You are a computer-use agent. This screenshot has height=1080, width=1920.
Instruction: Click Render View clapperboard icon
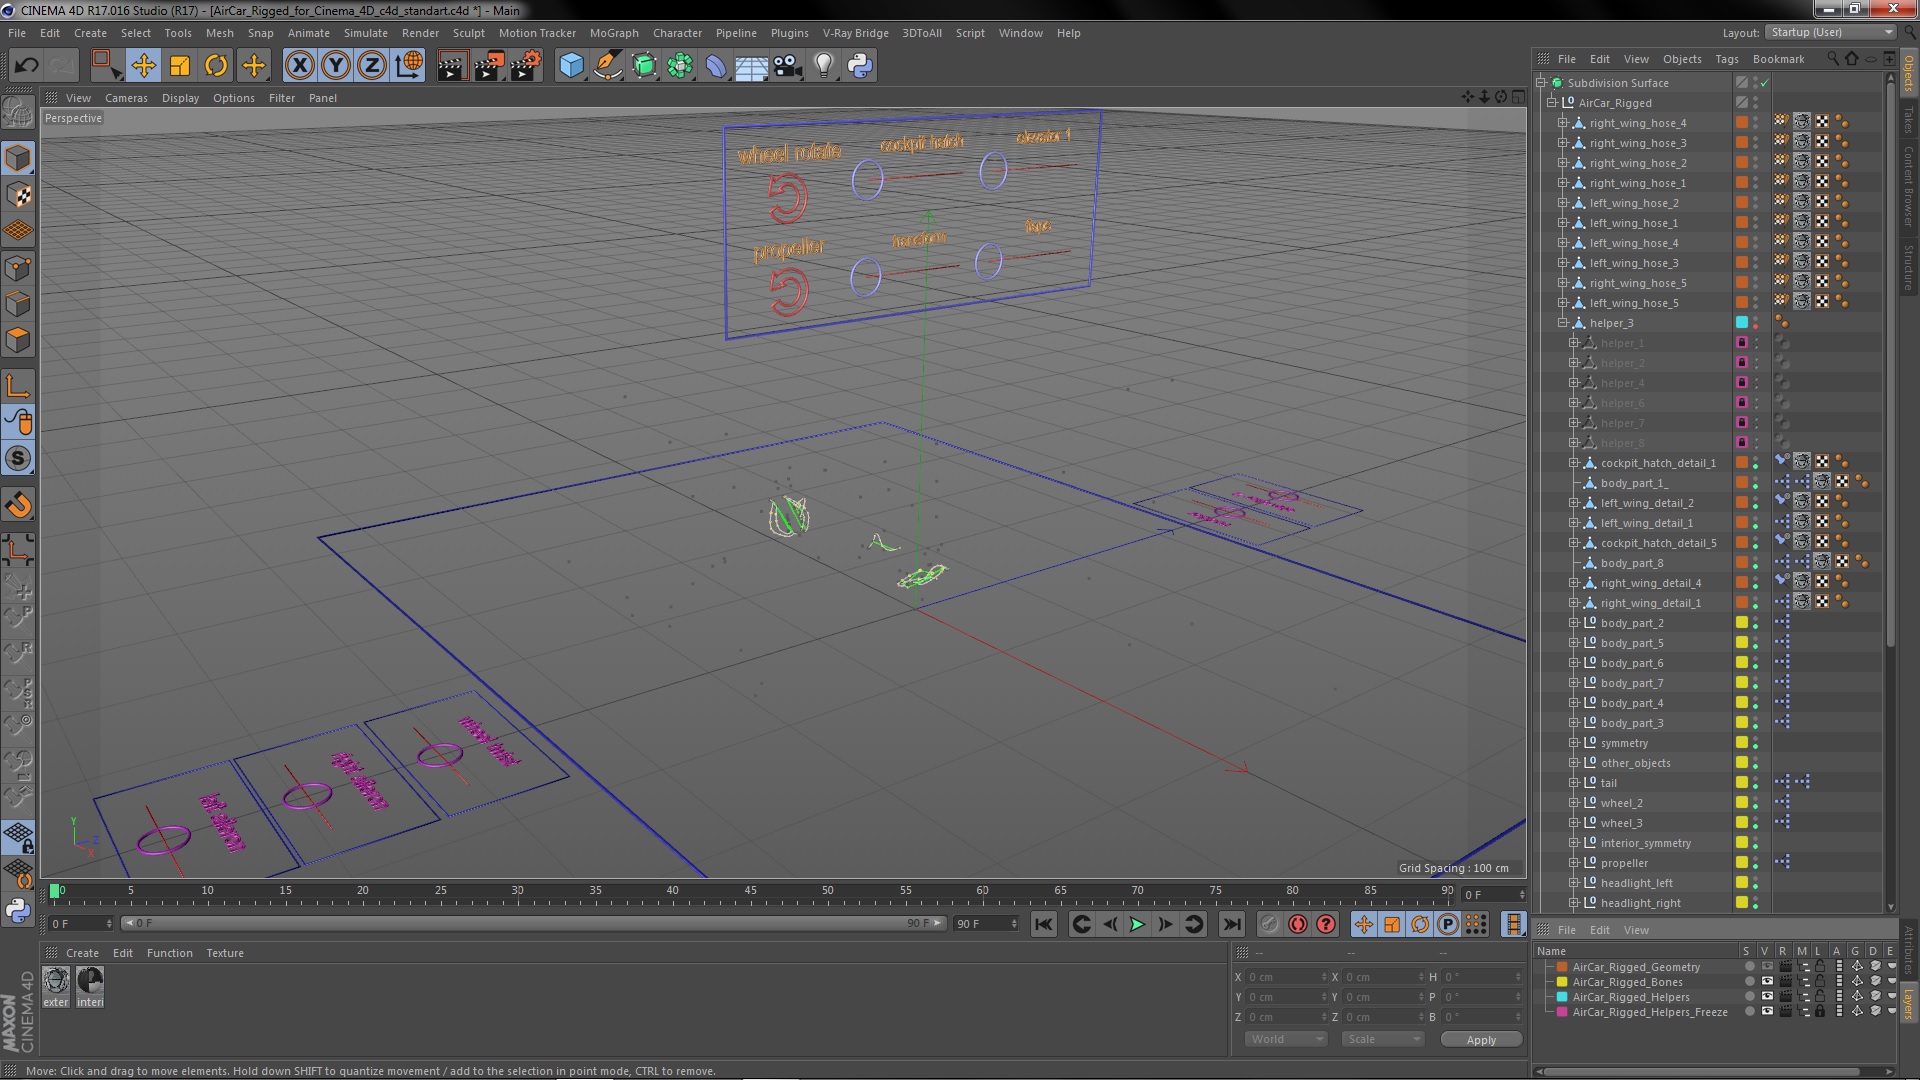pyautogui.click(x=451, y=66)
